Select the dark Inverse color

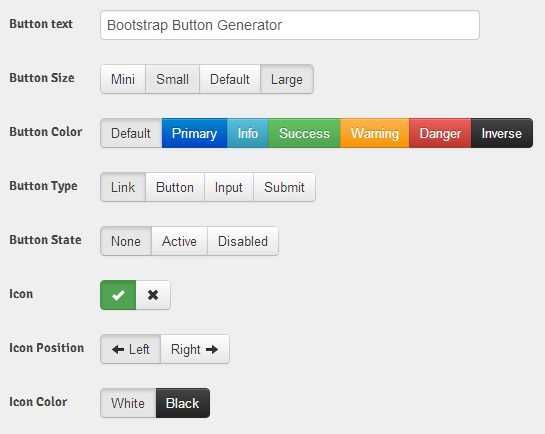502,133
